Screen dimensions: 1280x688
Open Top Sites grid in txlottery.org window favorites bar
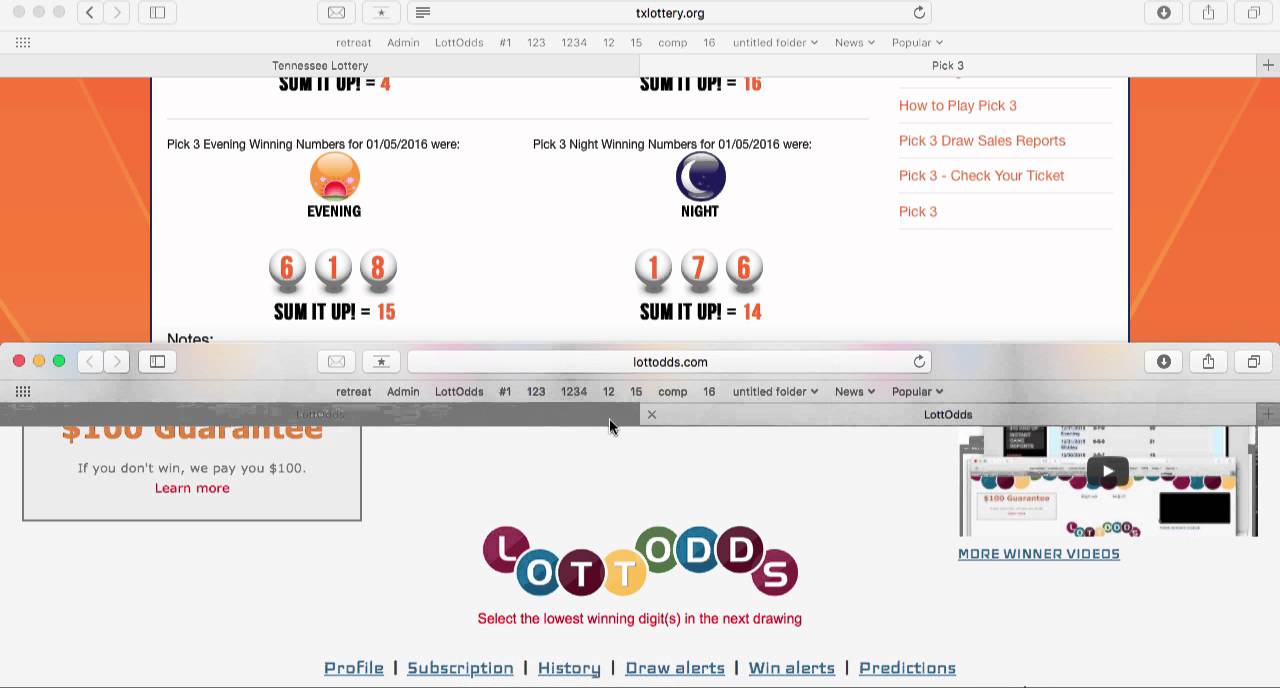point(23,42)
